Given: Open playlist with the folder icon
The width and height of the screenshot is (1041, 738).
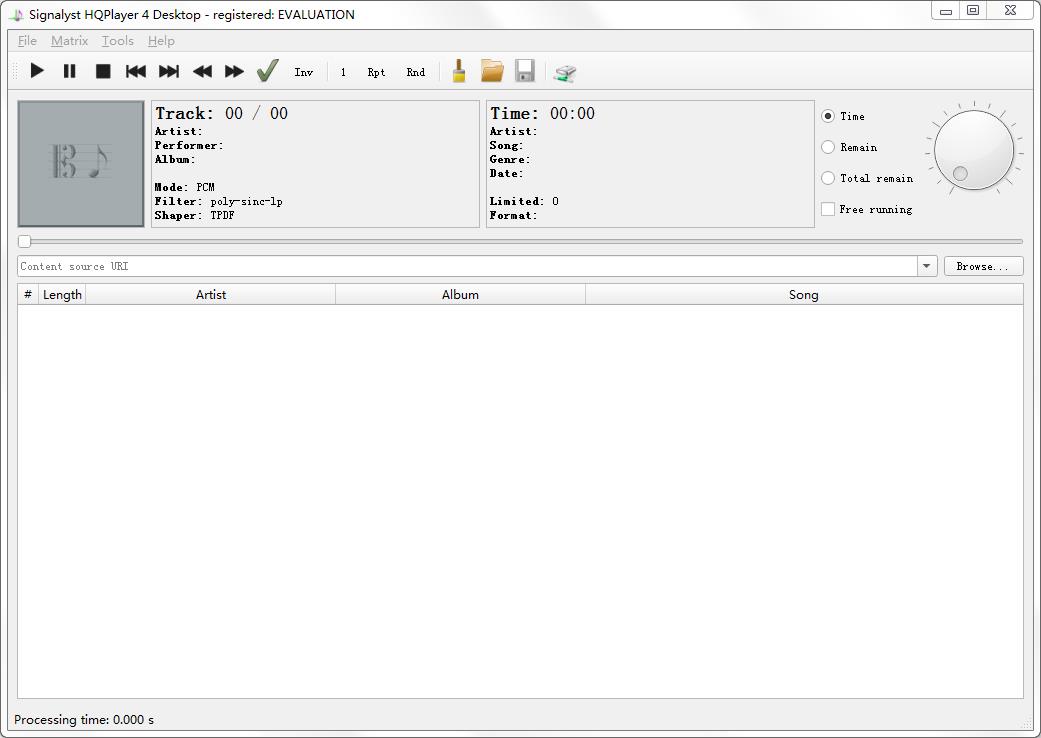Looking at the screenshot, I should (492, 71).
